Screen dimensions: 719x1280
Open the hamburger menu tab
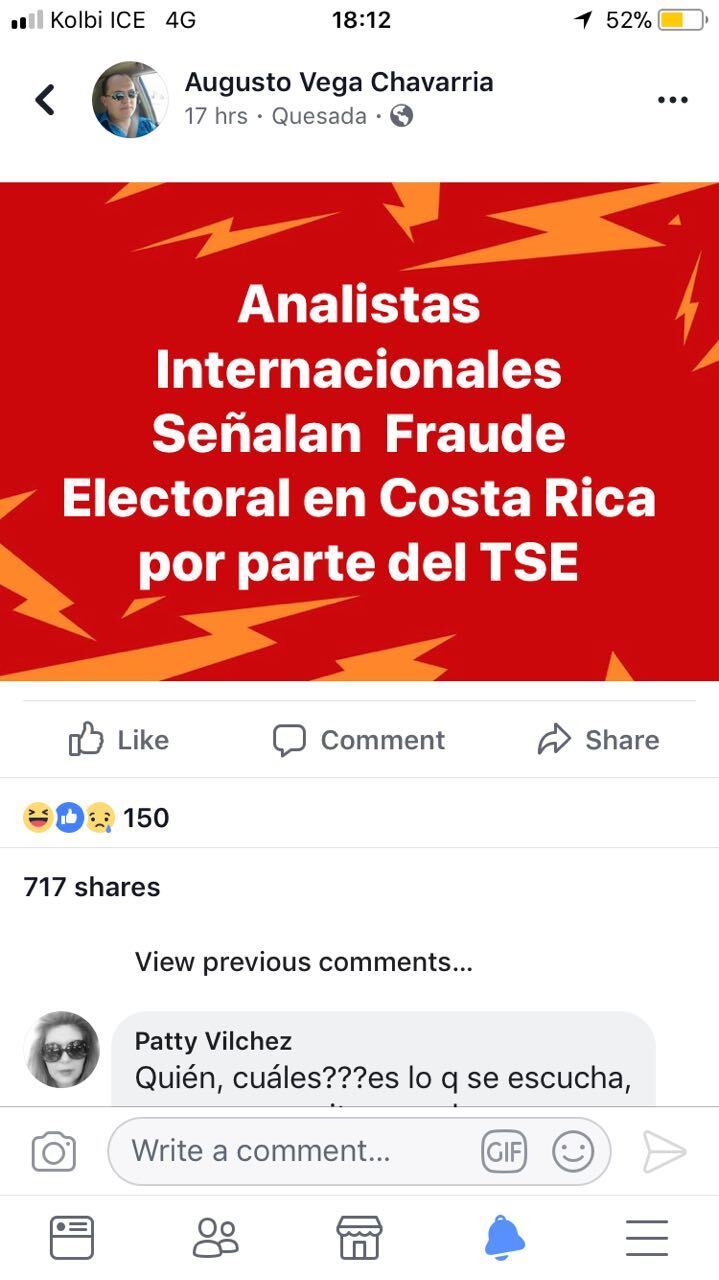click(x=647, y=1238)
